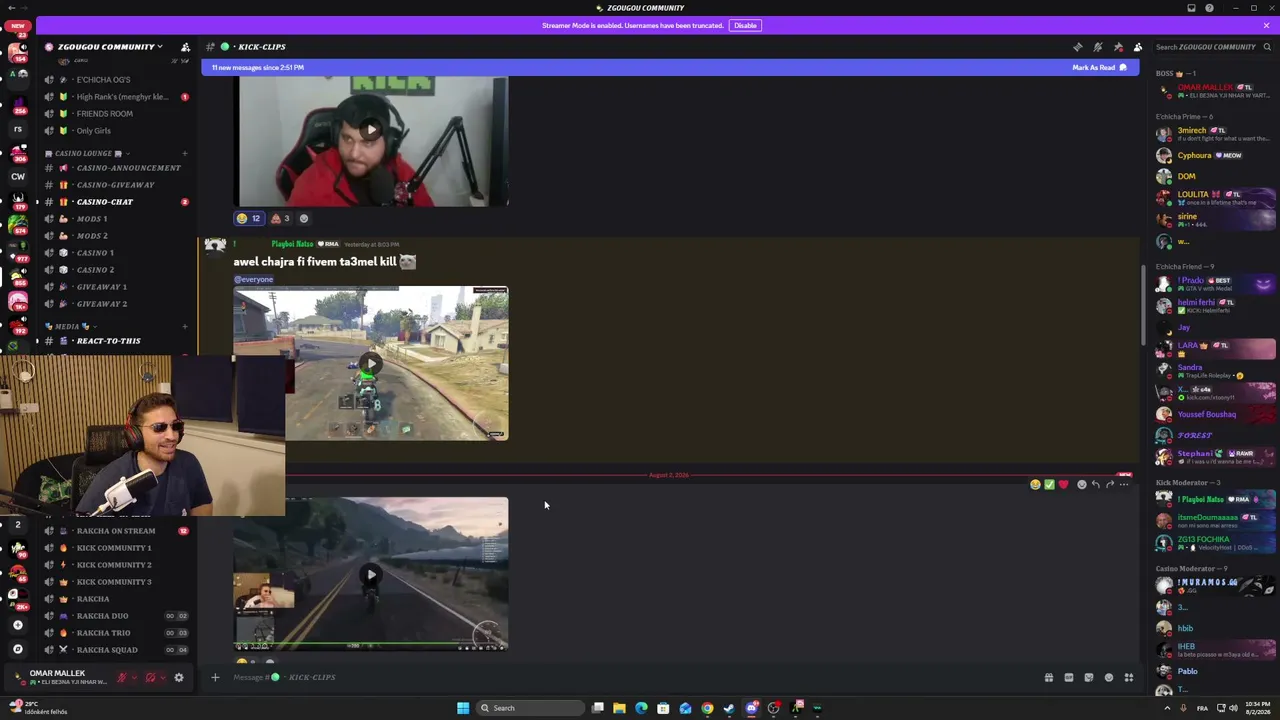Toggle the poop emoji reaction with 3
The height and width of the screenshot is (720, 1280).
pyautogui.click(x=280, y=218)
